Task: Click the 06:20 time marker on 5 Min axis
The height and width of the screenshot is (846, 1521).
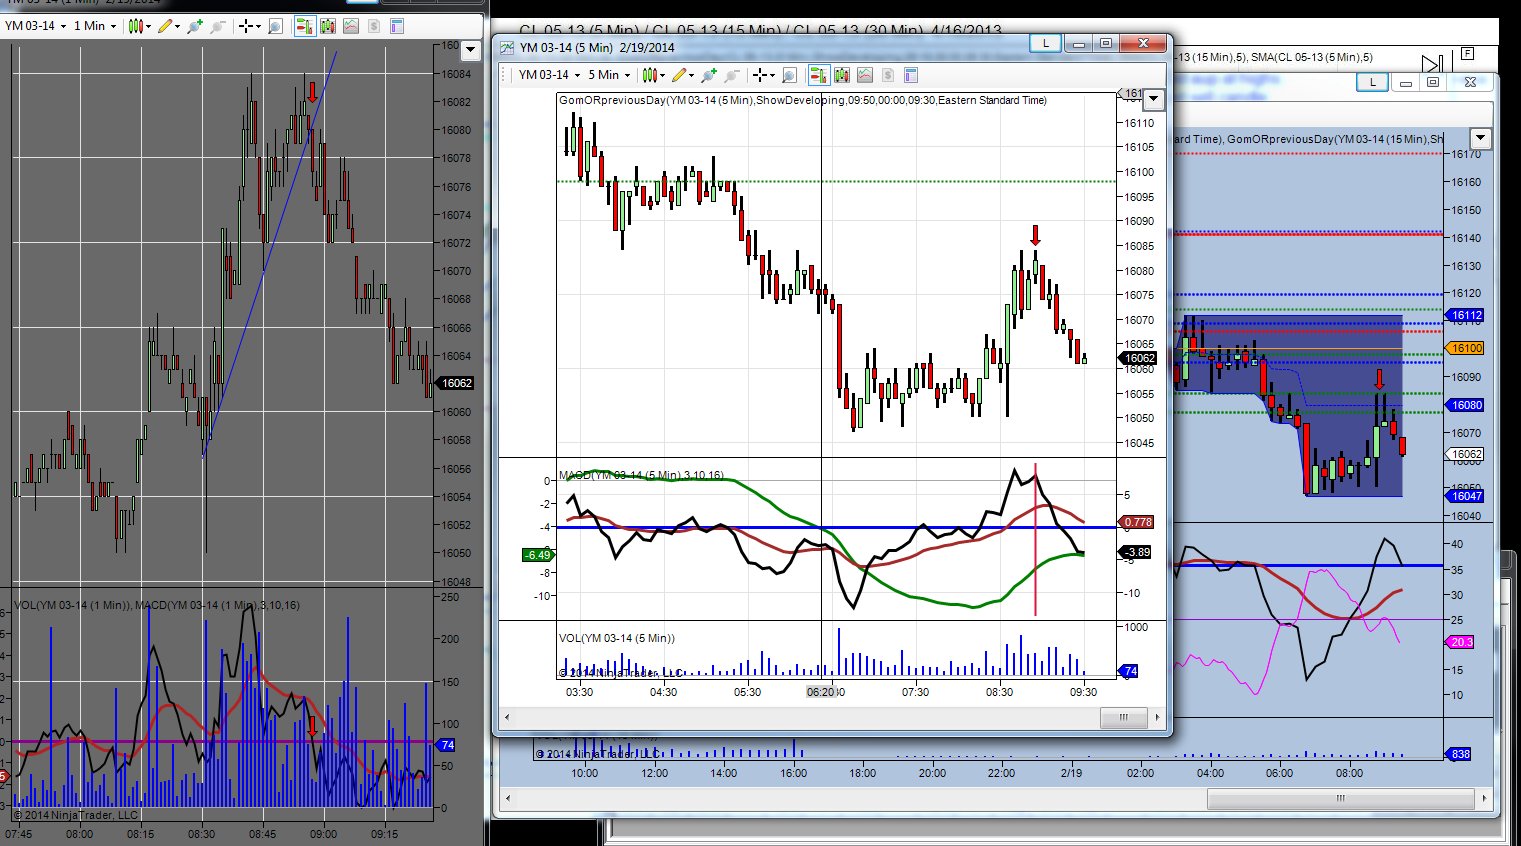Action: click(822, 692)
